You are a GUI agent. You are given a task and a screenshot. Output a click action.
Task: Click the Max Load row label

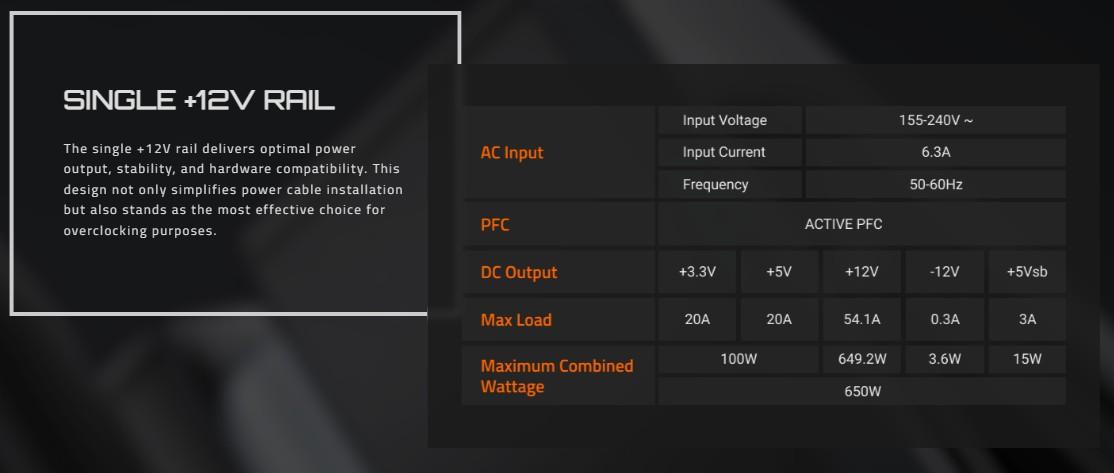(516, 320)
